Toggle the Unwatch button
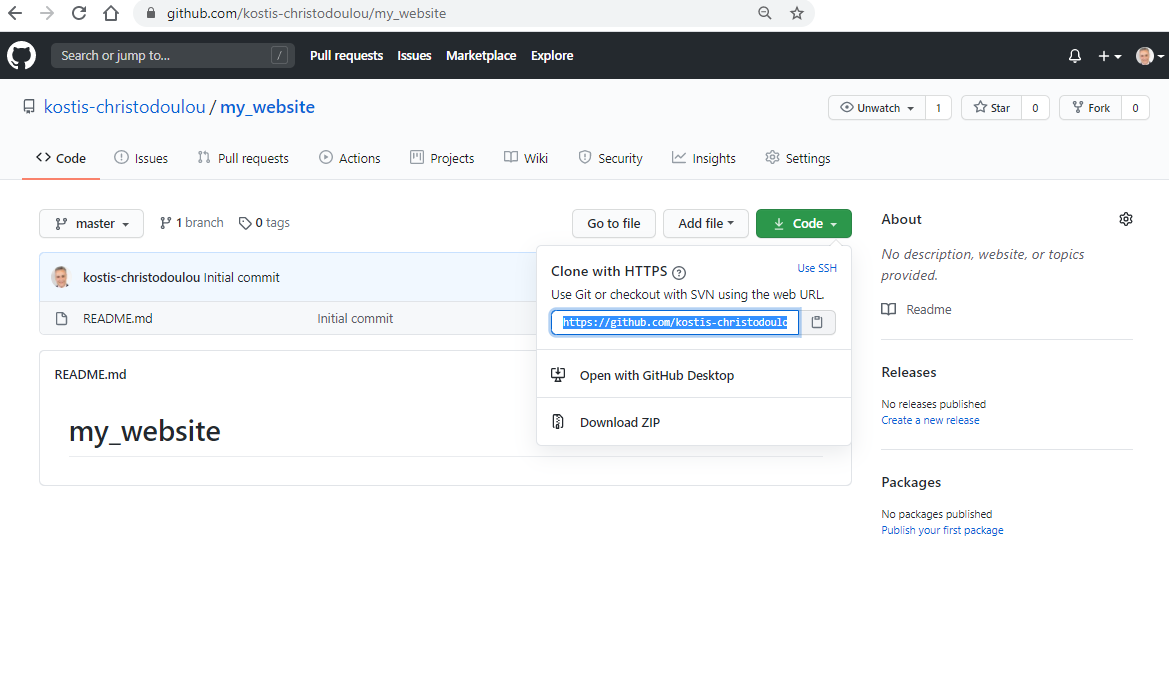Screen dimensions: 1169x687 tap(877, 108)
